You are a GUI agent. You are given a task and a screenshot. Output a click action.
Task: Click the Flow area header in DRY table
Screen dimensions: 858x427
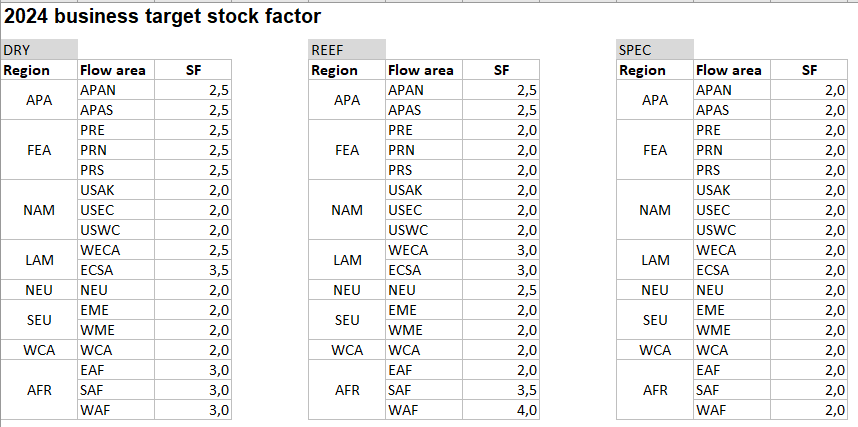point(113,70)
